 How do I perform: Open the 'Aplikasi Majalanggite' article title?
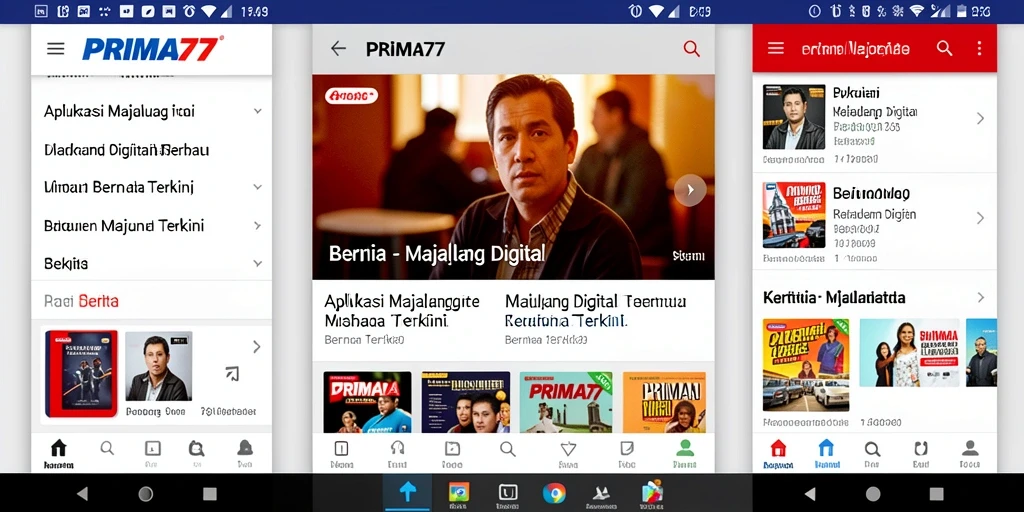coord(402,311)
